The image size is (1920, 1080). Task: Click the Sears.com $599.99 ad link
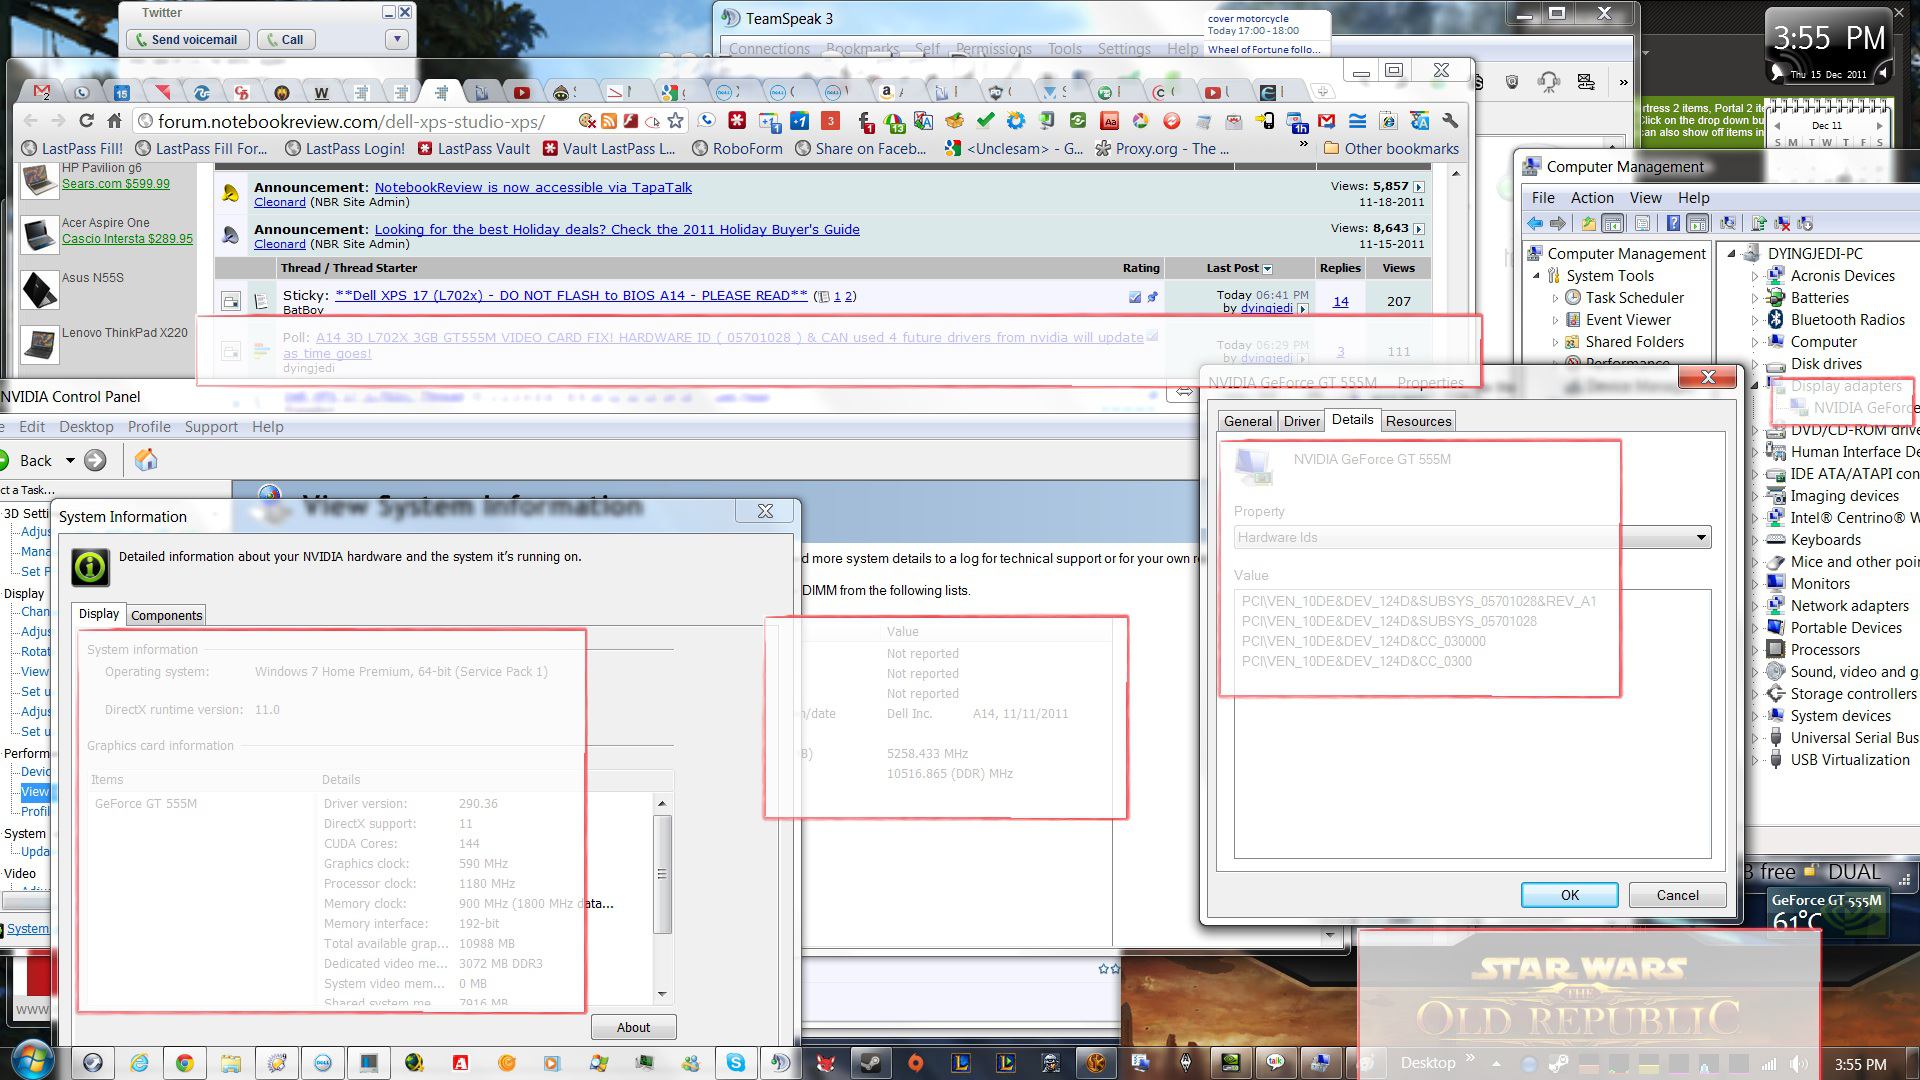point(116,184)
